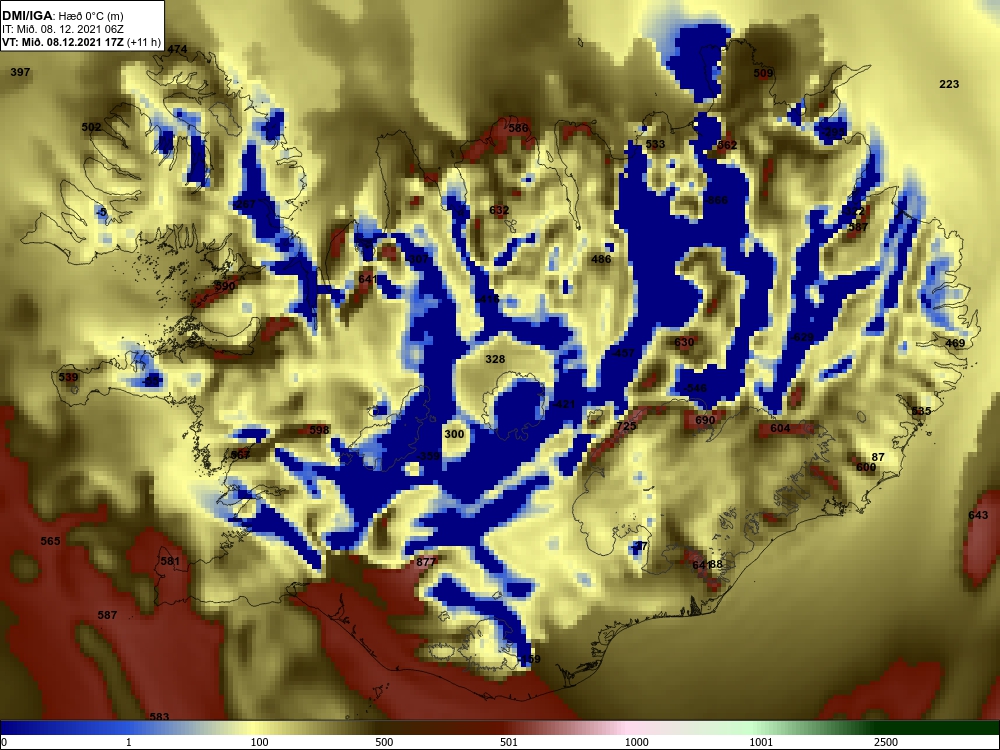Click the '1000' tick label on the colour scale
The height and width of the screenshot is (750, 1000).
click(636, 742)
